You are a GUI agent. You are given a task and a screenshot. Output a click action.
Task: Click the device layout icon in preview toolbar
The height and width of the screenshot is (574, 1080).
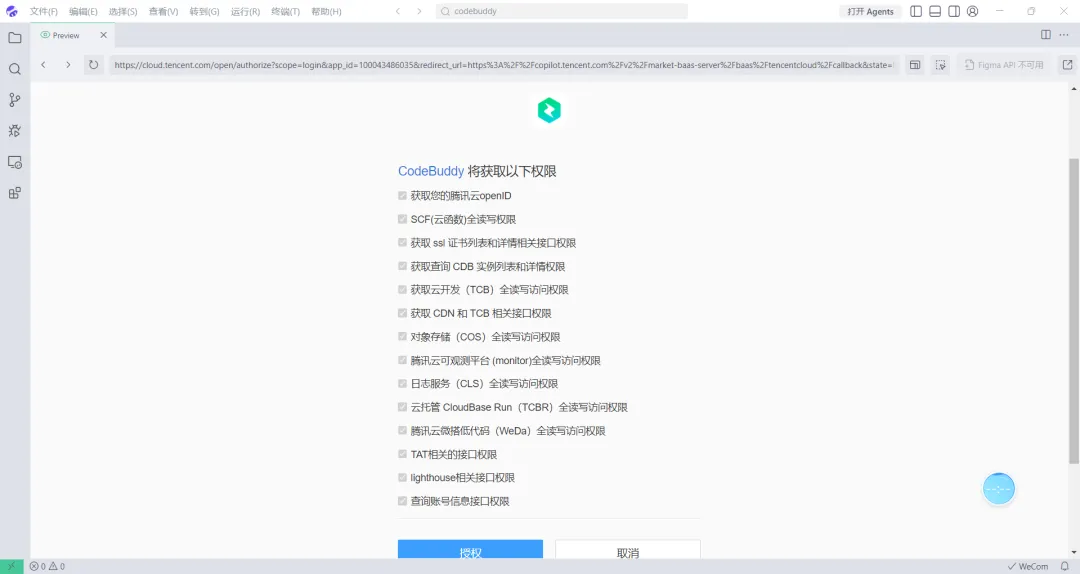click(915, 65)
